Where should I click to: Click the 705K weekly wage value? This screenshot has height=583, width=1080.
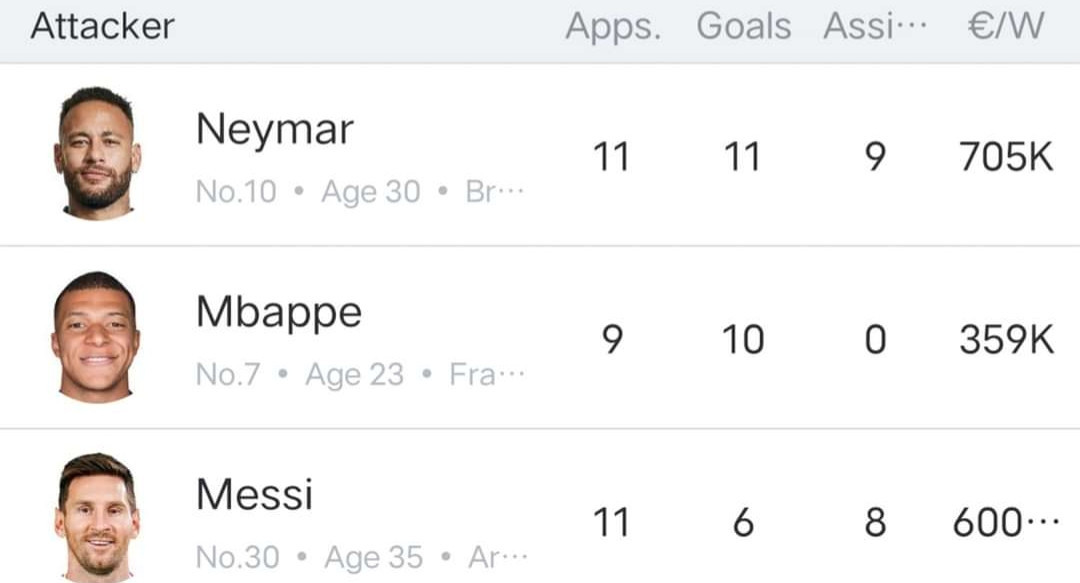[1006, 157]
